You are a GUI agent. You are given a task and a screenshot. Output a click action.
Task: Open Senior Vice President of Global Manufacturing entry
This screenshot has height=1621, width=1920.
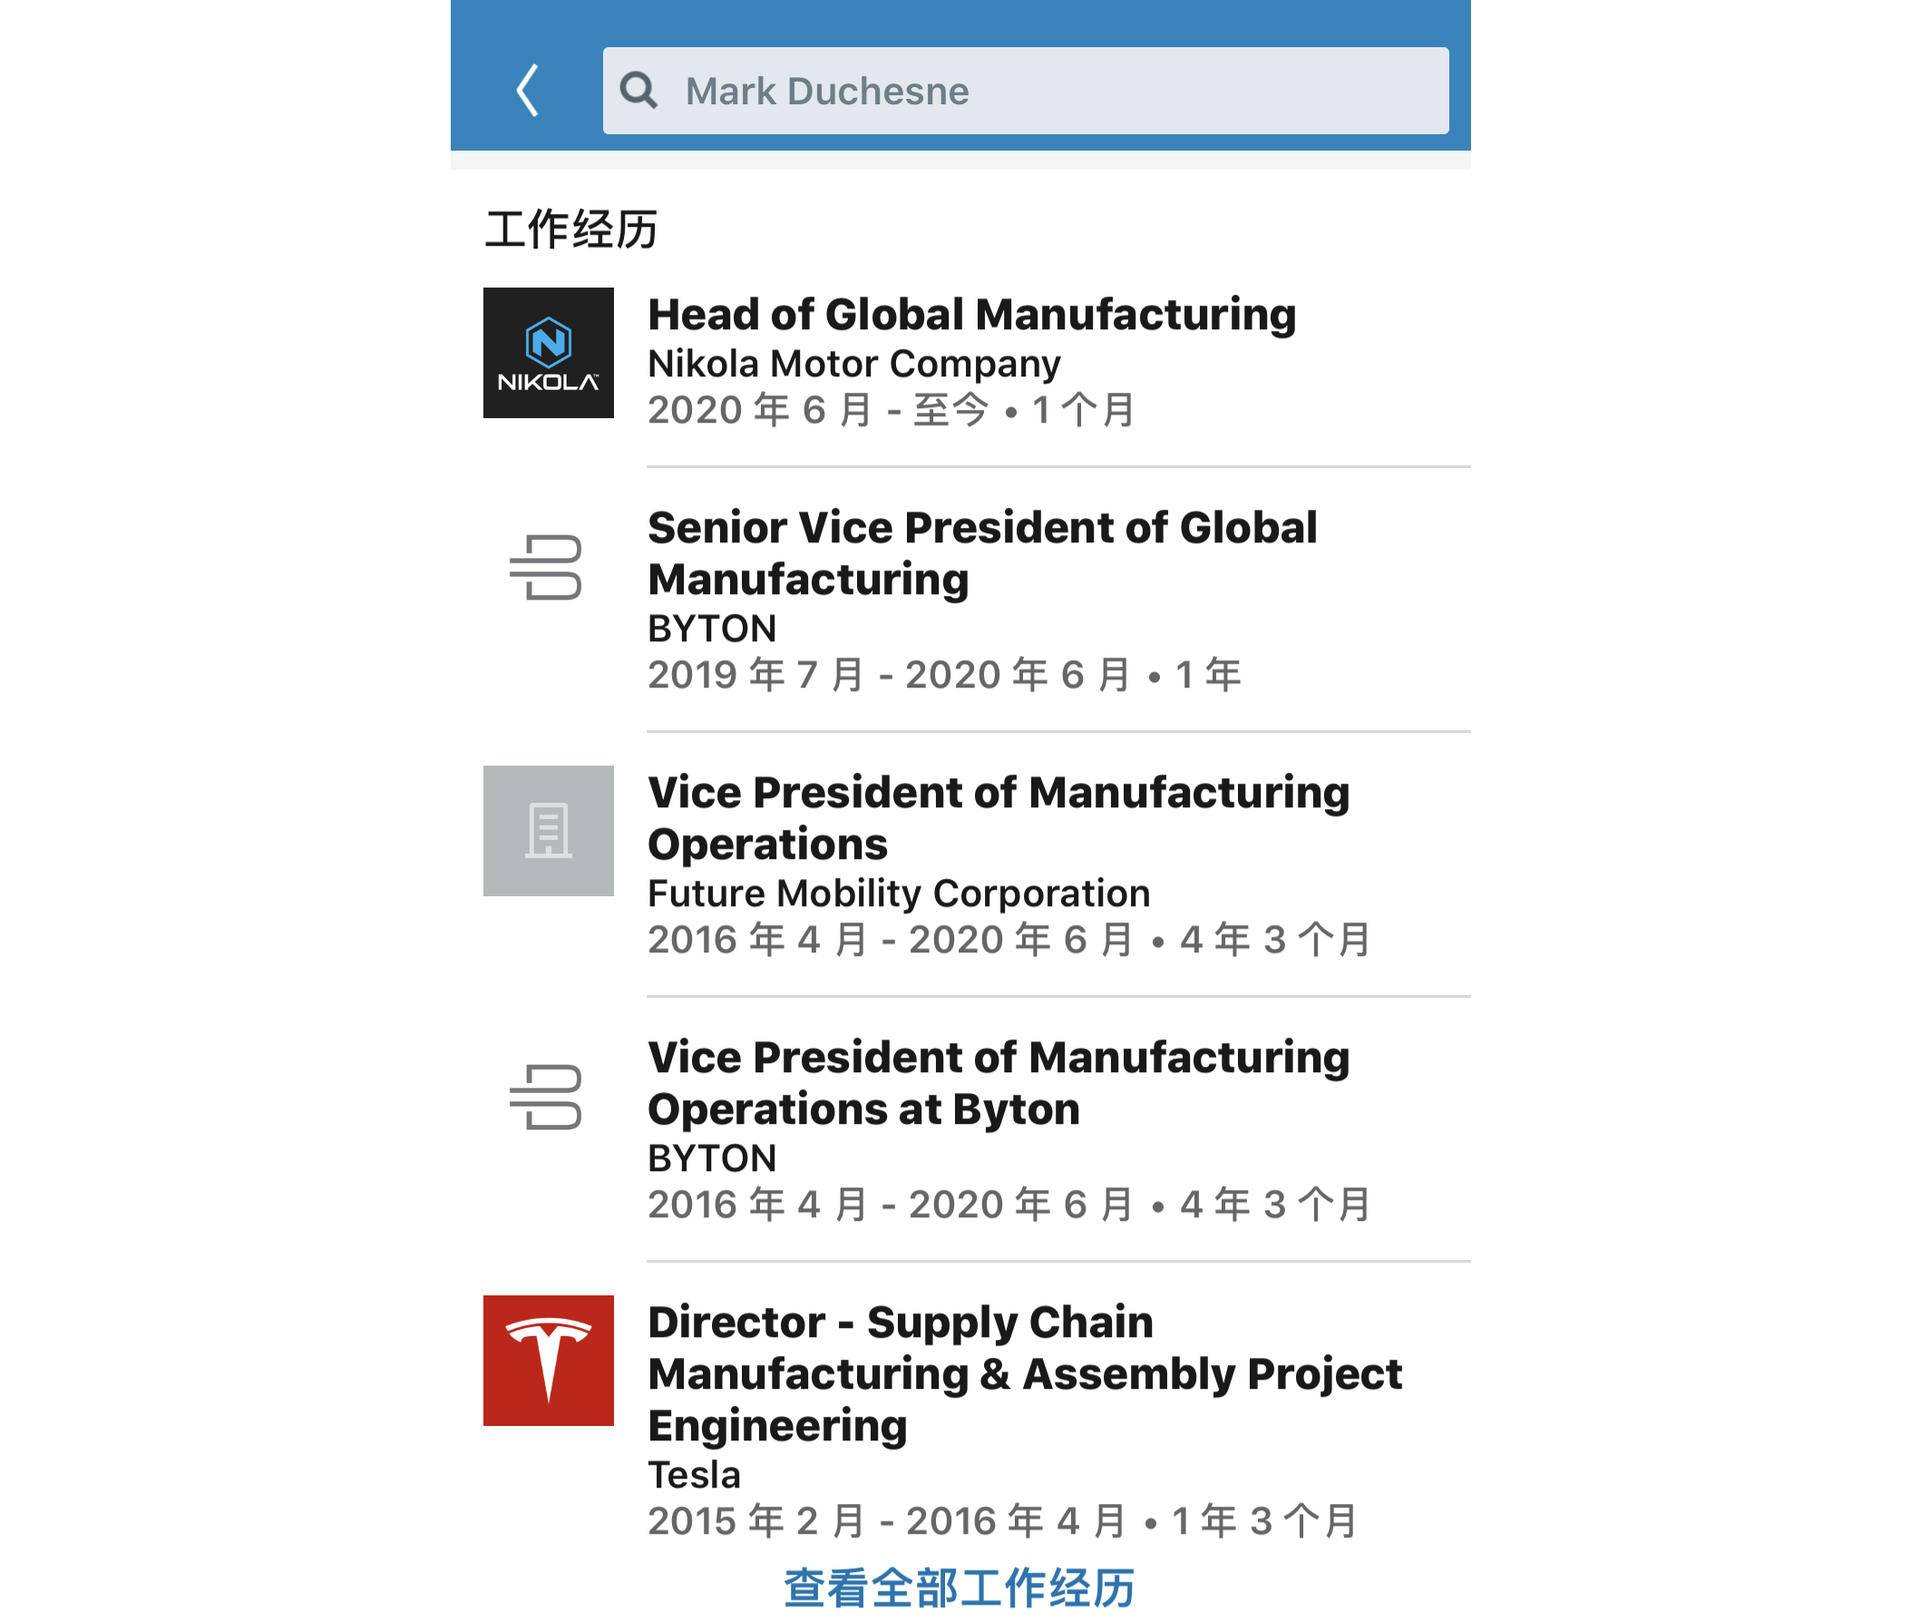[983, 553]
